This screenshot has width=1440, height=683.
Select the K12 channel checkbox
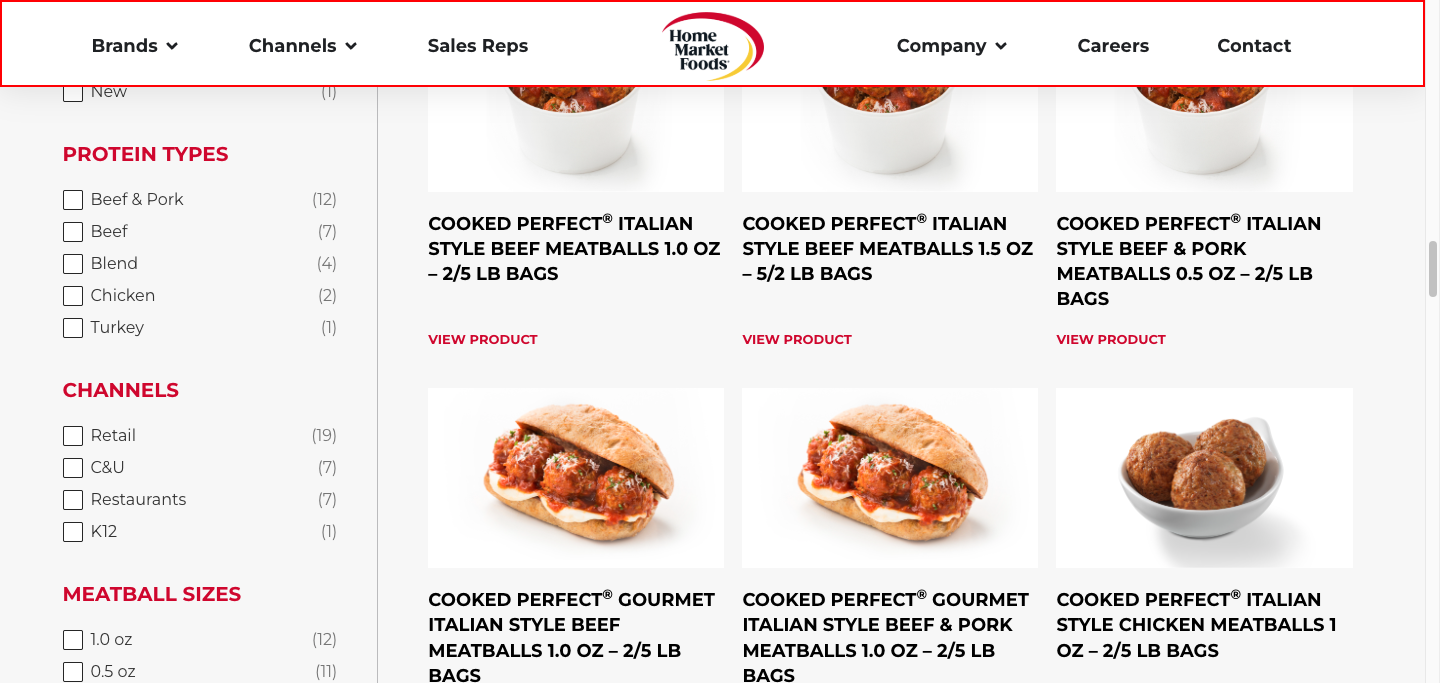(x=73, y=532)
